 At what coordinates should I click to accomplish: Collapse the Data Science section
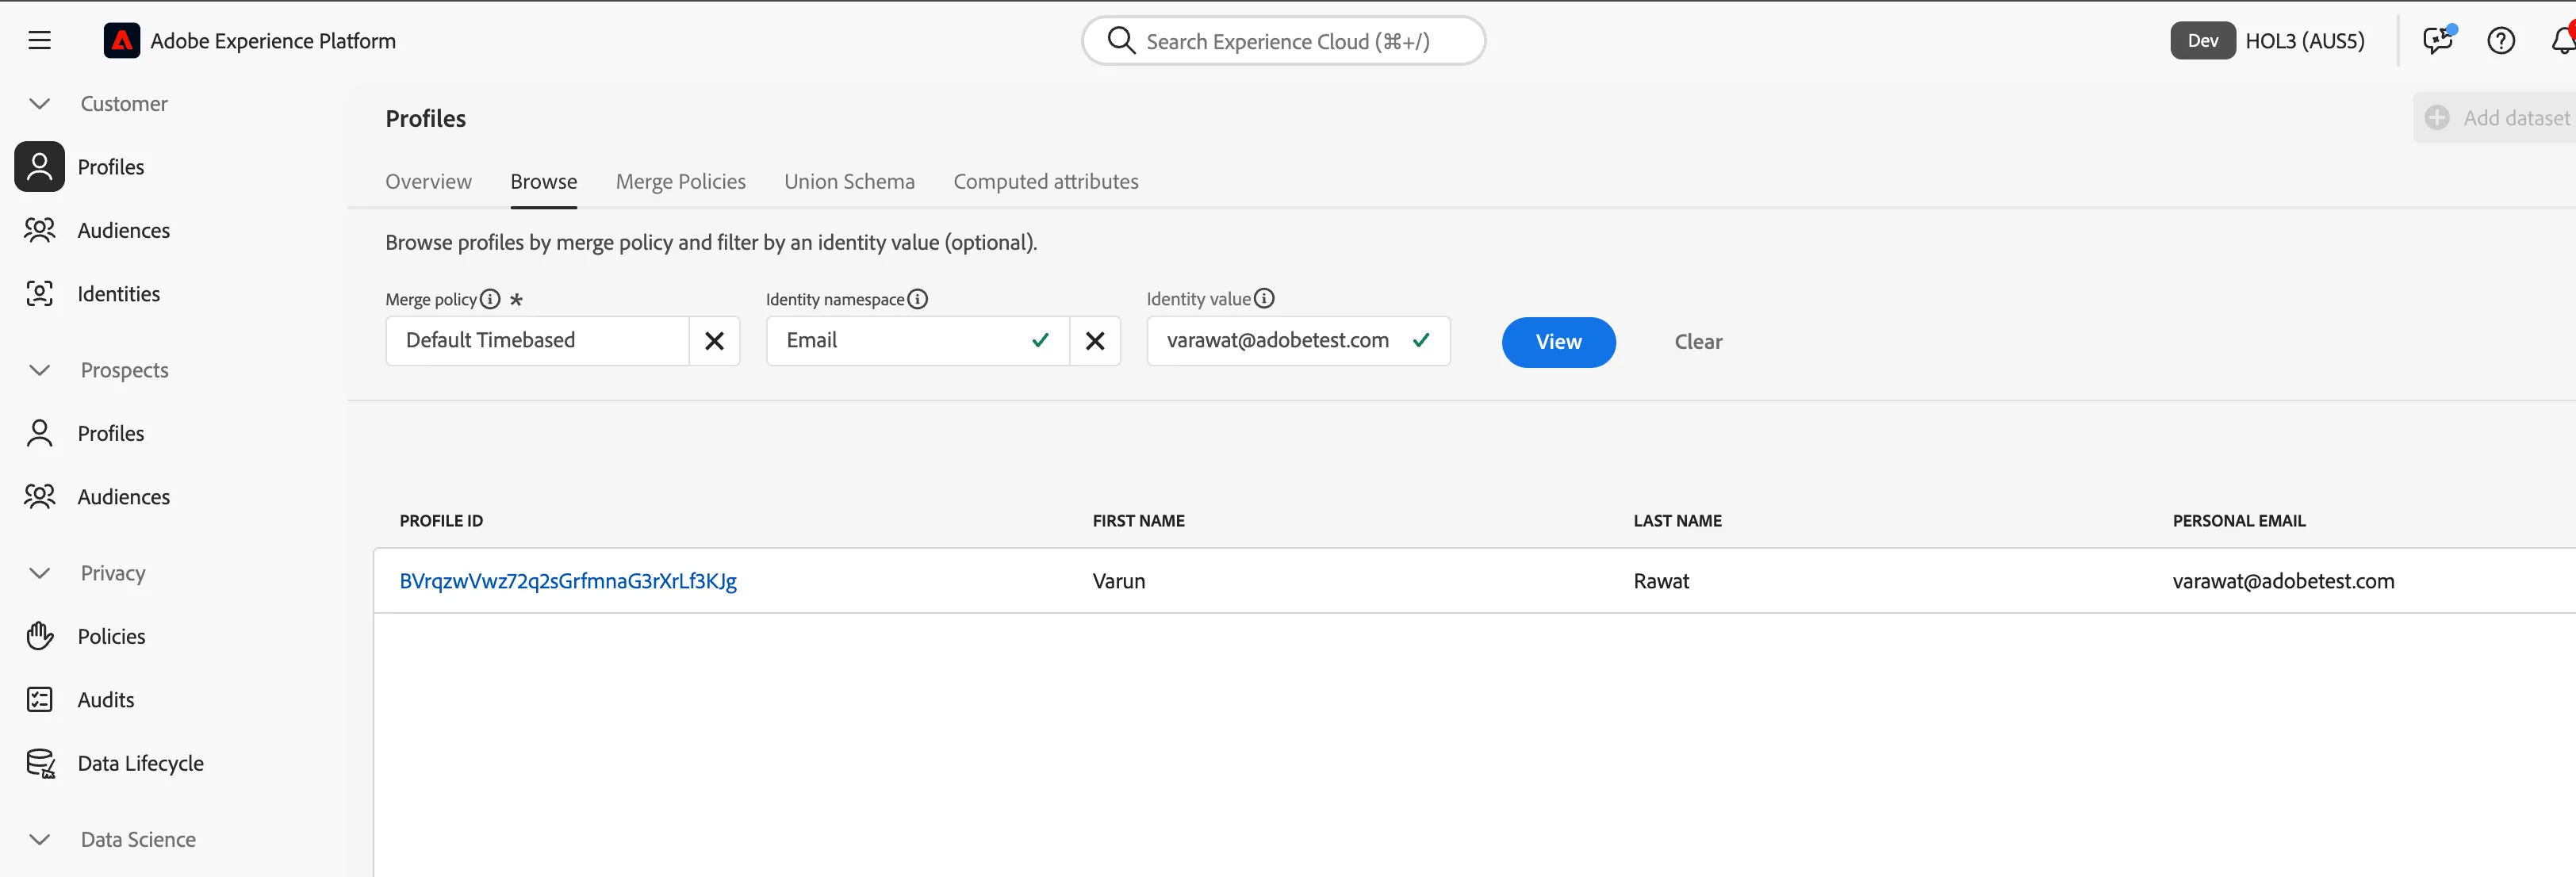point(39,840)
